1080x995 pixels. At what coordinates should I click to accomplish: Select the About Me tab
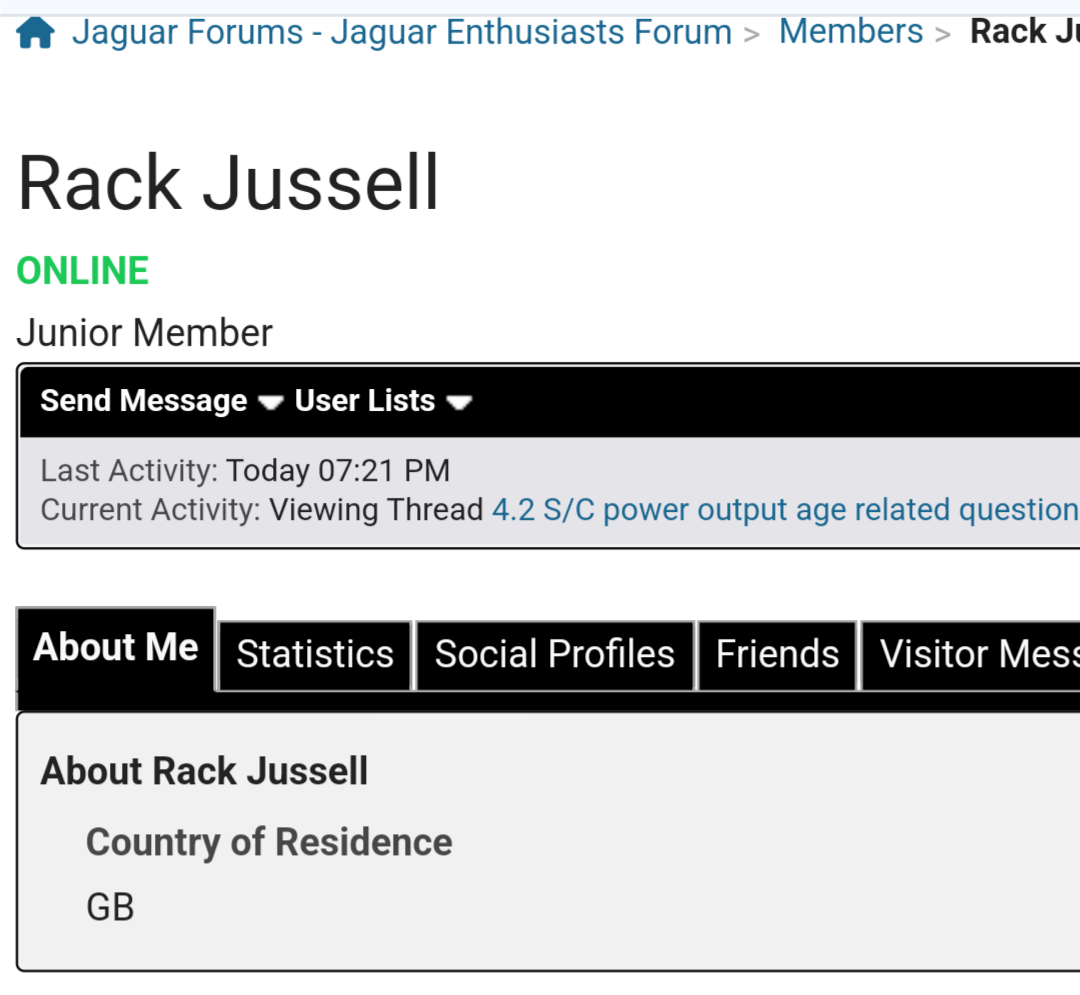tap(116, 648)
